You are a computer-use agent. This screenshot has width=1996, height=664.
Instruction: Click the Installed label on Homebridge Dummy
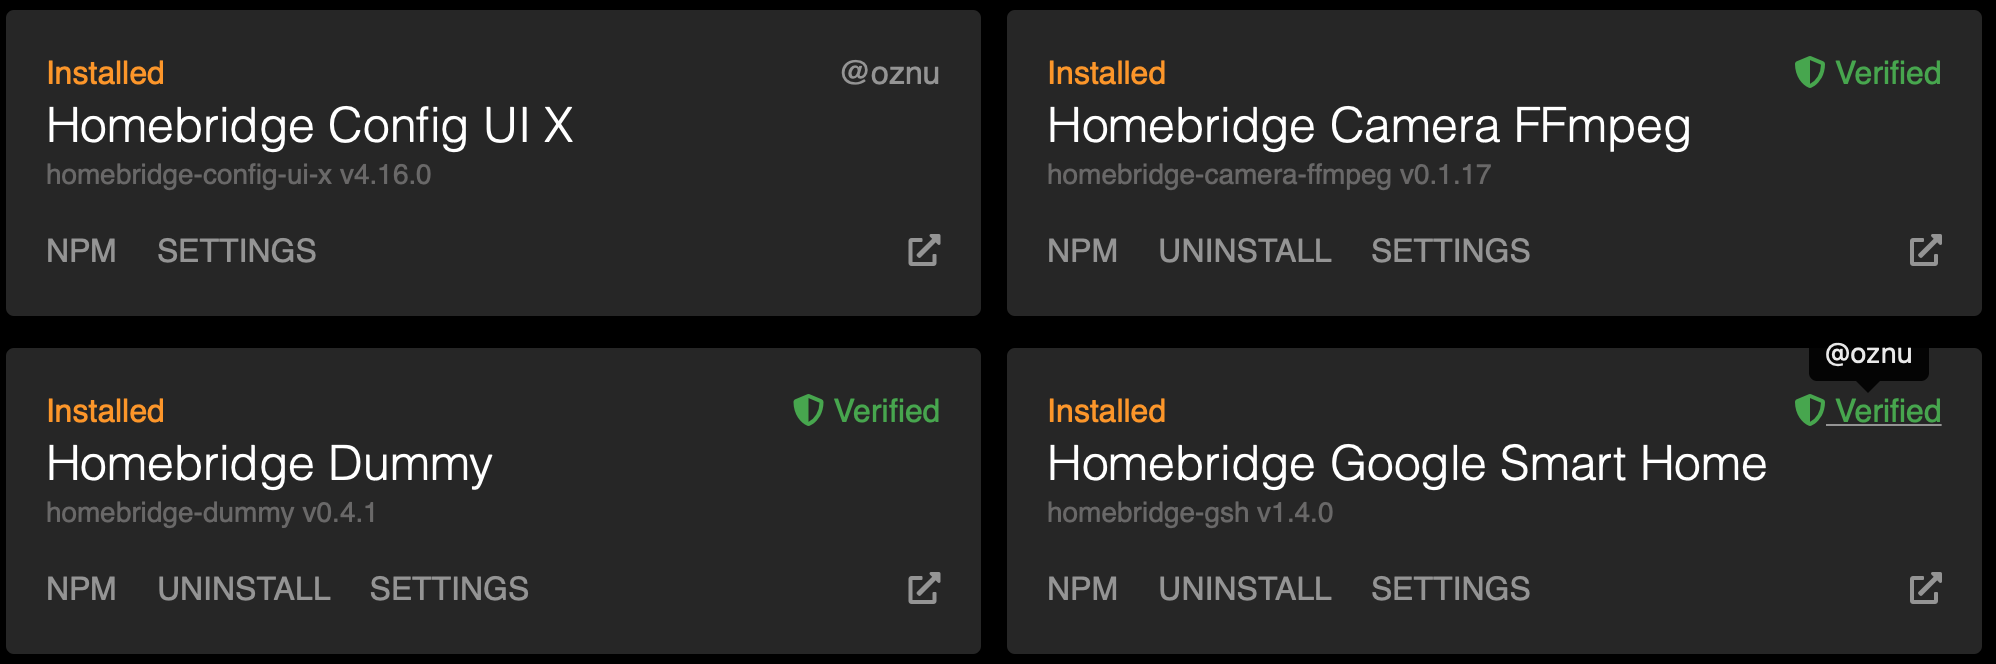(104, 411)
